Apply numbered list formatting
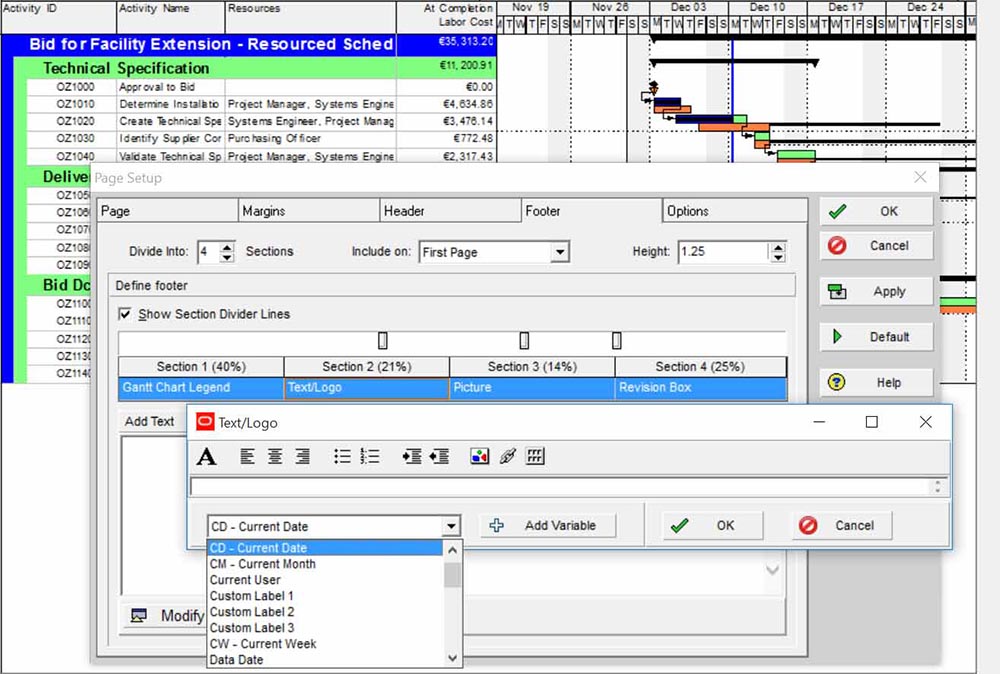This screenshot has width=1000, height=674. (370, 457)
